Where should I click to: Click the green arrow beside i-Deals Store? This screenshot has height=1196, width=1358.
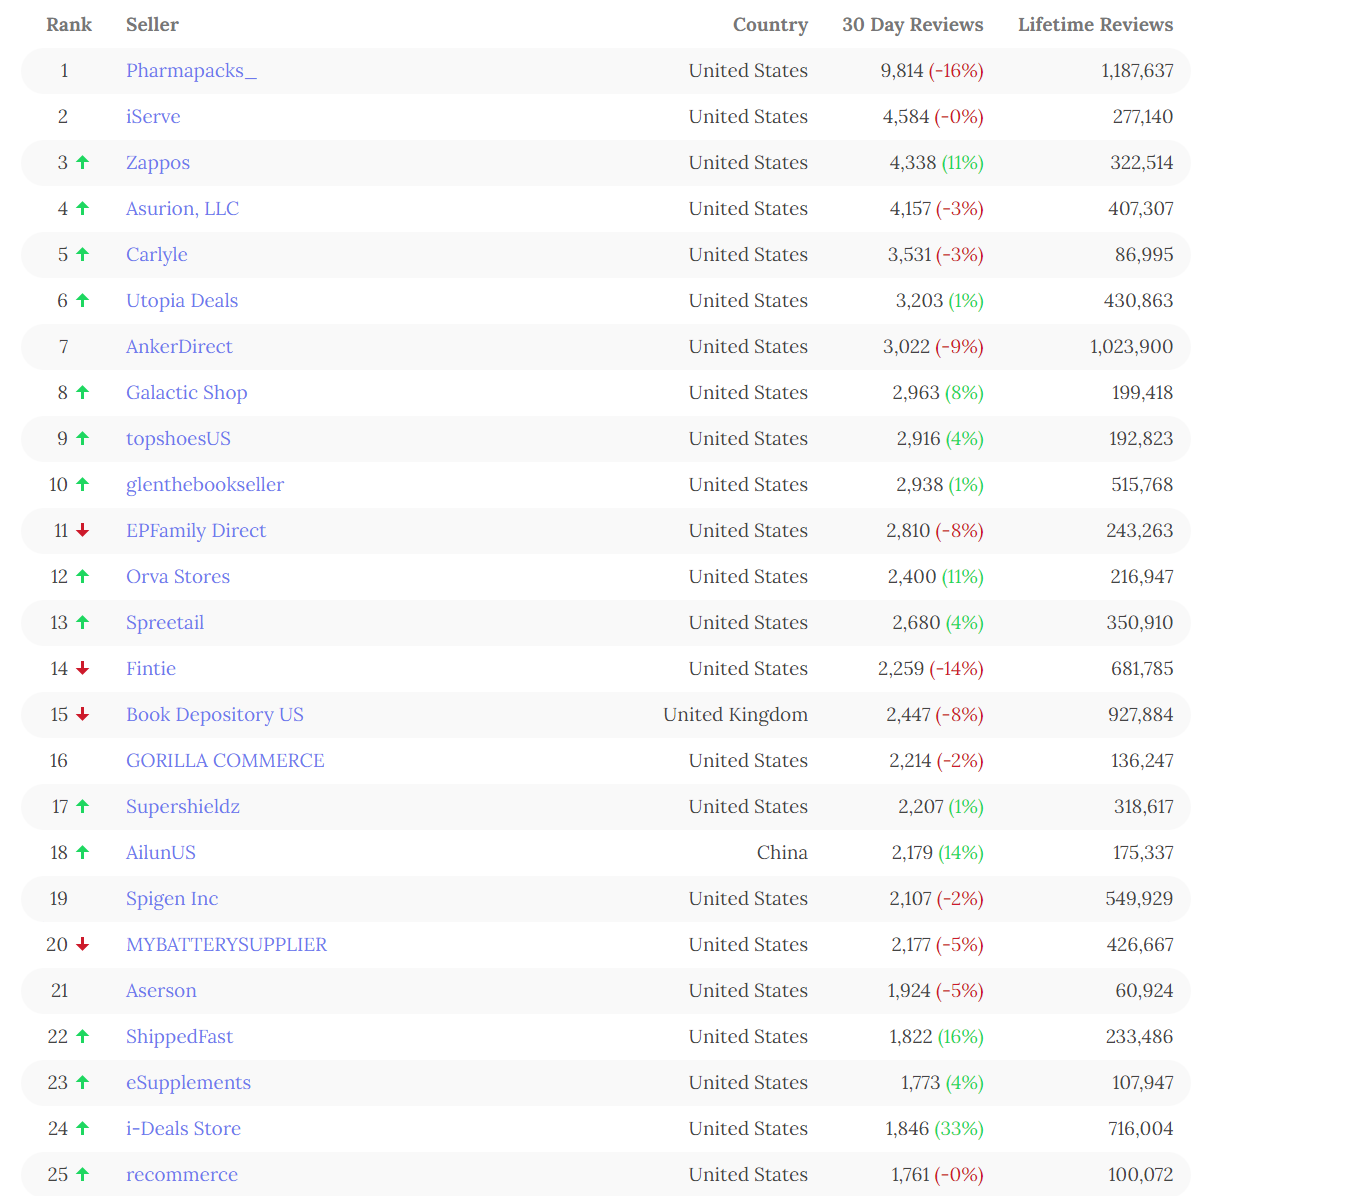[83, 1128]
